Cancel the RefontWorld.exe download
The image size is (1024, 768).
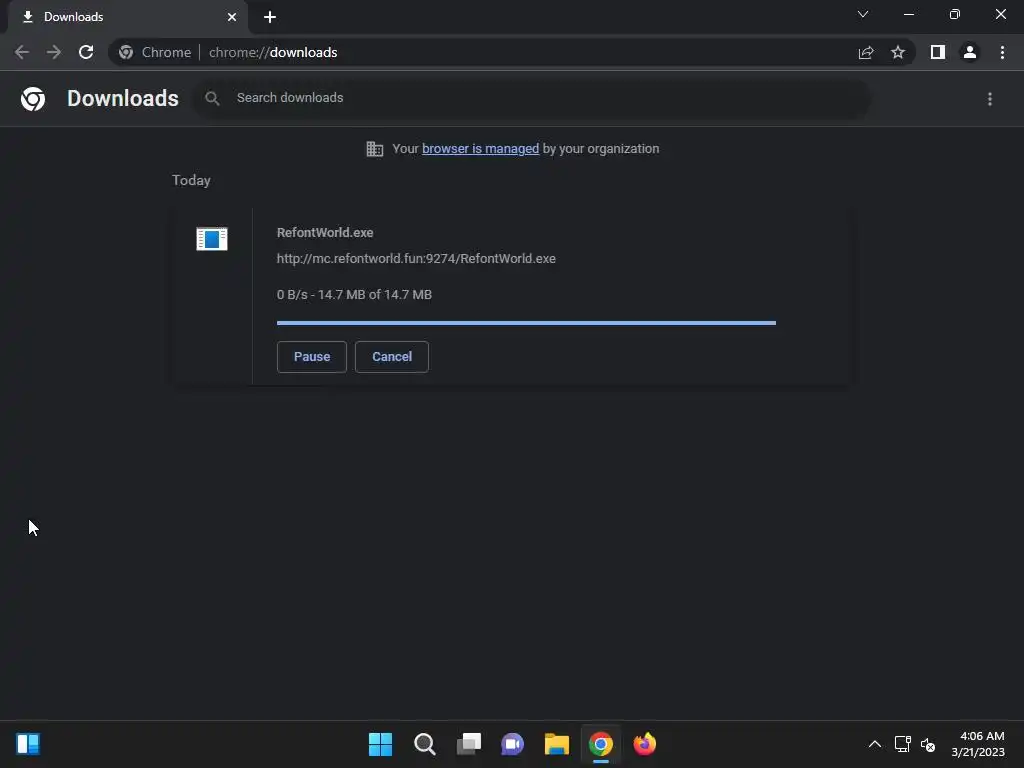point(392,357)
